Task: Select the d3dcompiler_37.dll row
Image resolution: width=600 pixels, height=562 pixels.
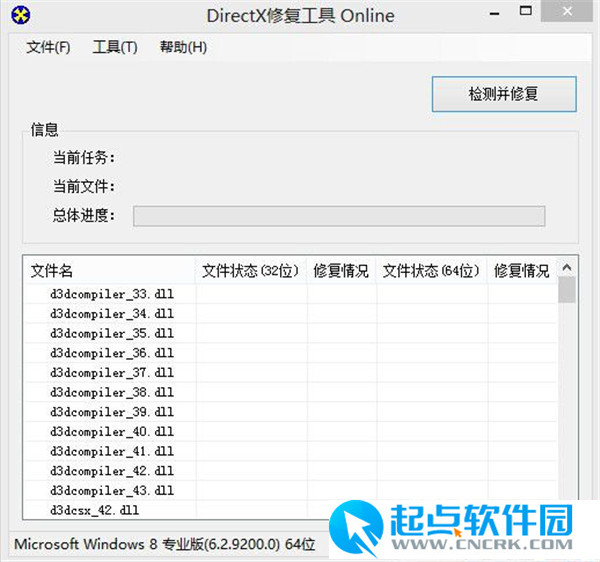Action: coord(291,373)
